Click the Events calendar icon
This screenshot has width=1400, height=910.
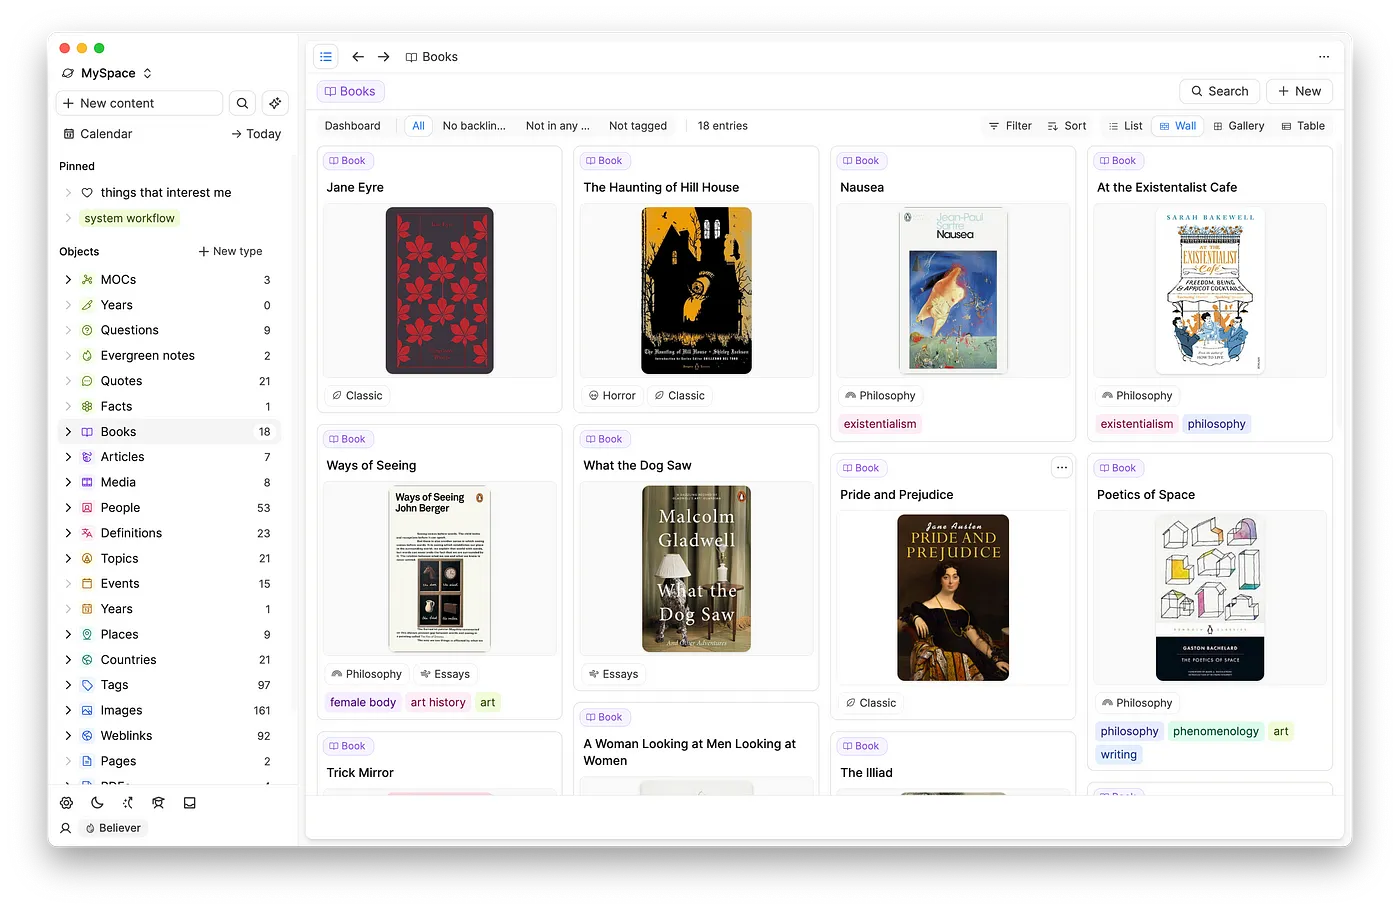(x=87, y=584)
